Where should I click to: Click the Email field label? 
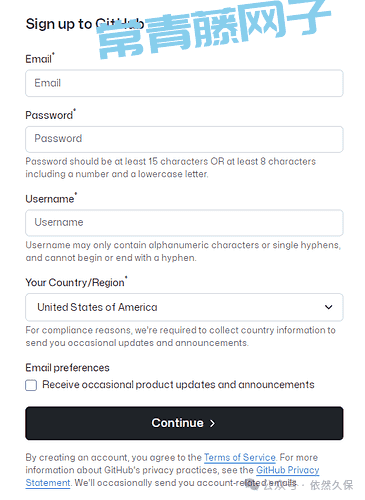[x=40, y=59]
